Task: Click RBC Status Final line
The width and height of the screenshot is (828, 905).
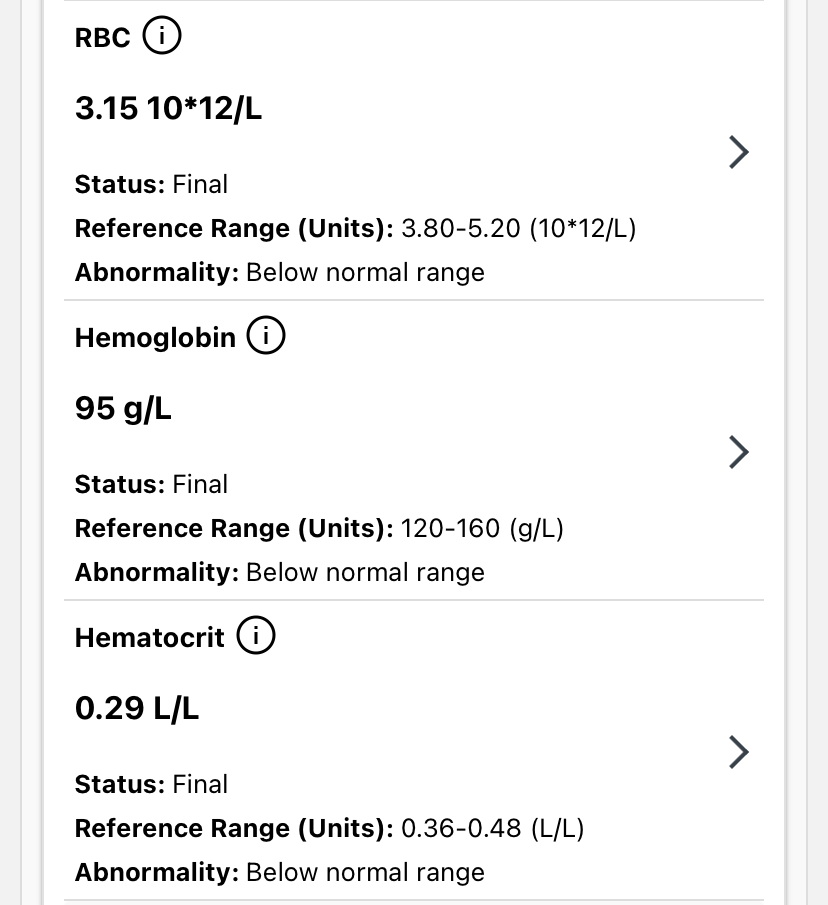Action: coord(151,184)
